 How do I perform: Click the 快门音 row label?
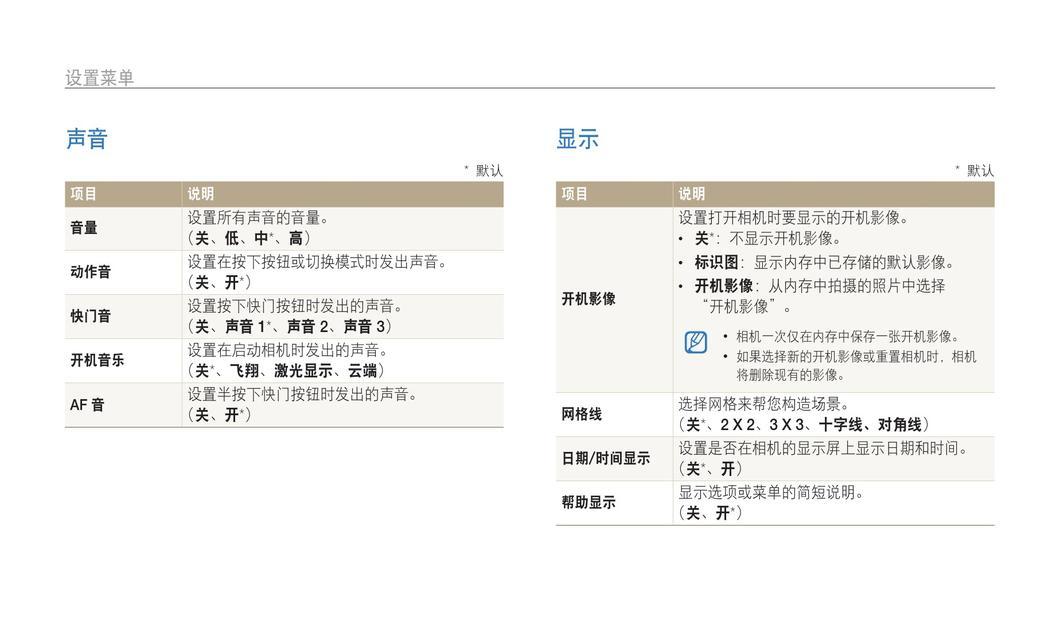(x=91, y=316)
